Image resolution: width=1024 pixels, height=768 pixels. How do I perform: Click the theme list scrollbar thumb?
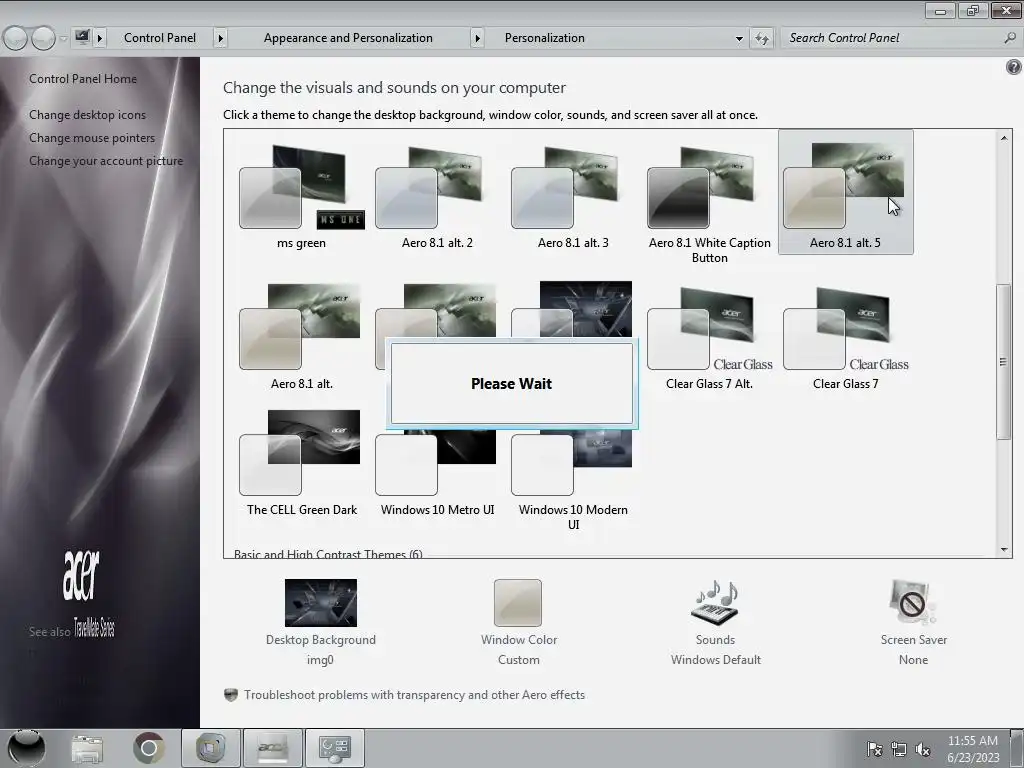(1004, 362)
